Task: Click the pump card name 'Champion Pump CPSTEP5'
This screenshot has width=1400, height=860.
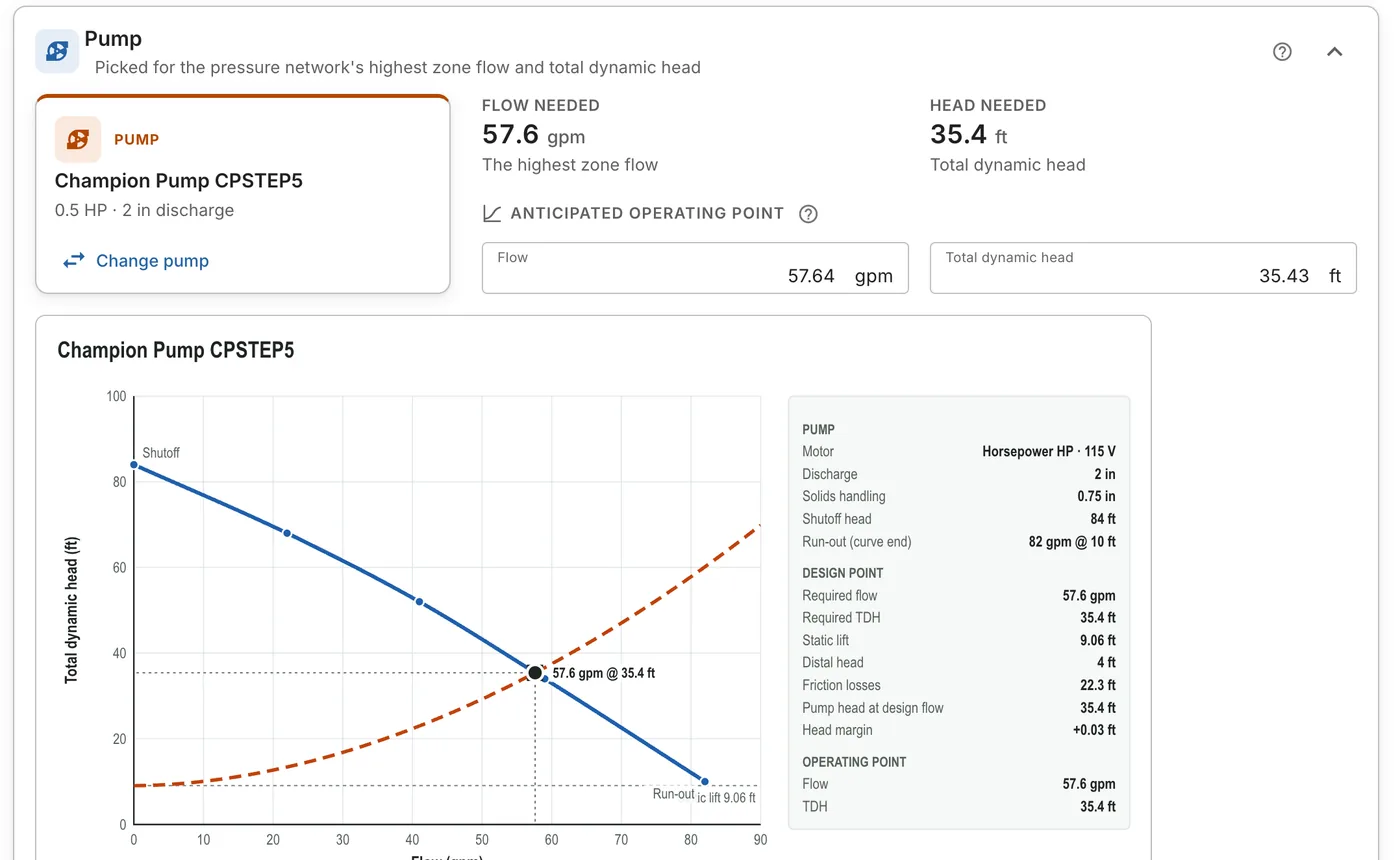Action: coord(179,181)
